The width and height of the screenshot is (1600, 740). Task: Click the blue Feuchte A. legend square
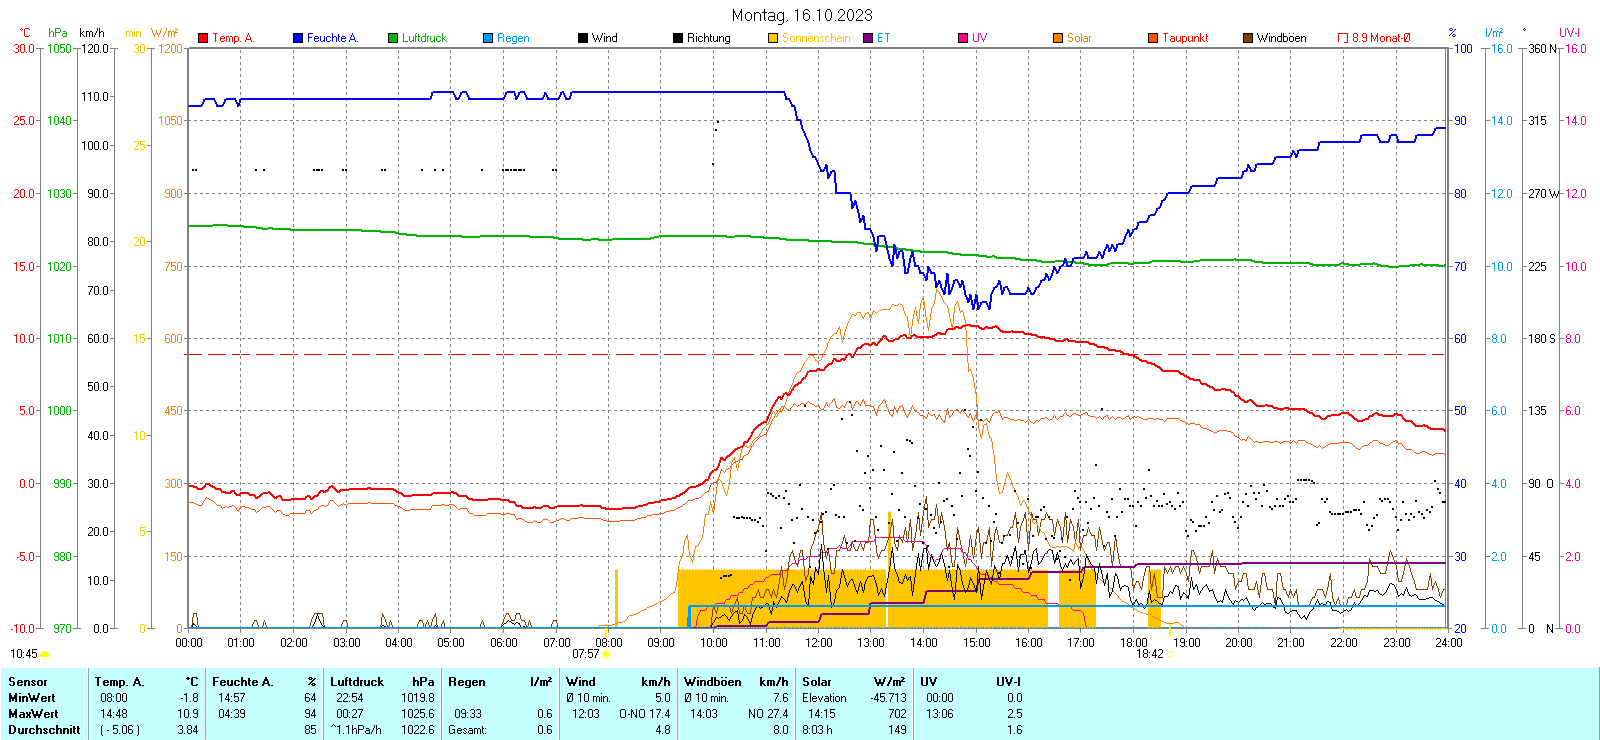click(298, 38)
